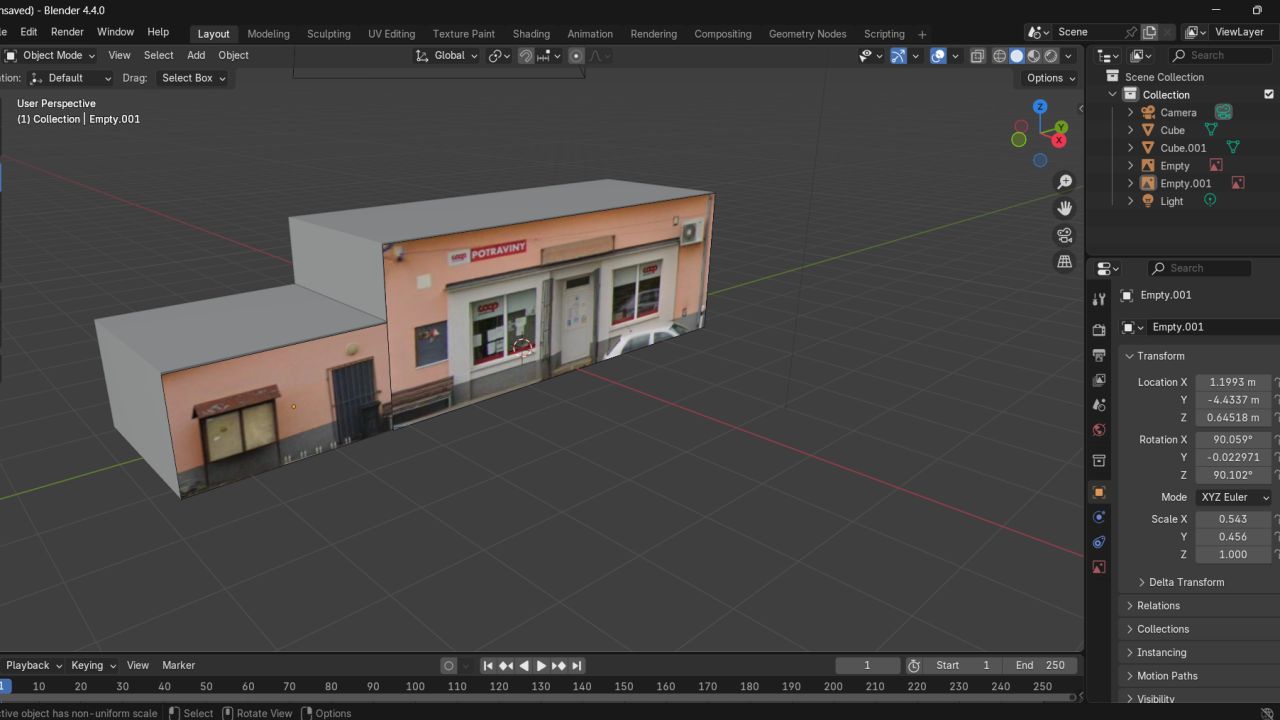Play the animation forward
The height and width of the screenshot is (720, 1280).
pyautogui.click(x=541, y=665)
